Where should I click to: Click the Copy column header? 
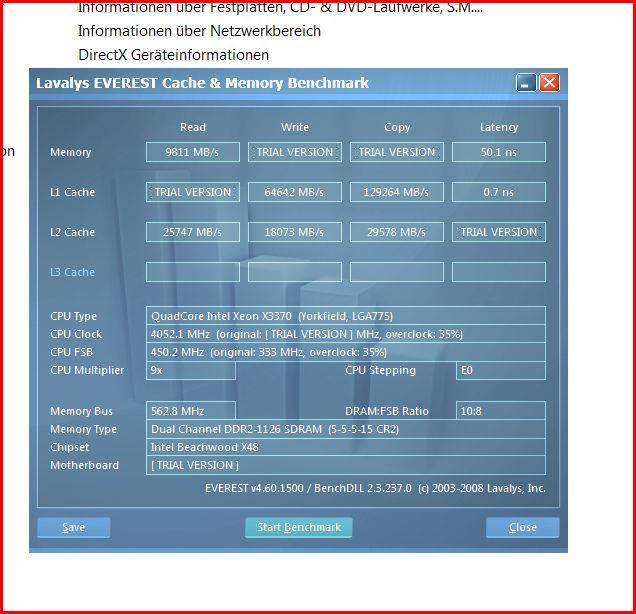397,127
